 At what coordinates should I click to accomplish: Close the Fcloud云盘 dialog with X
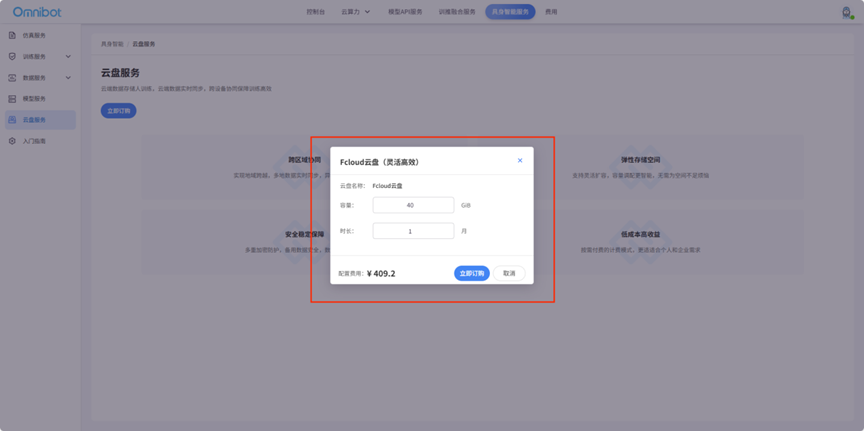point(520,161)
